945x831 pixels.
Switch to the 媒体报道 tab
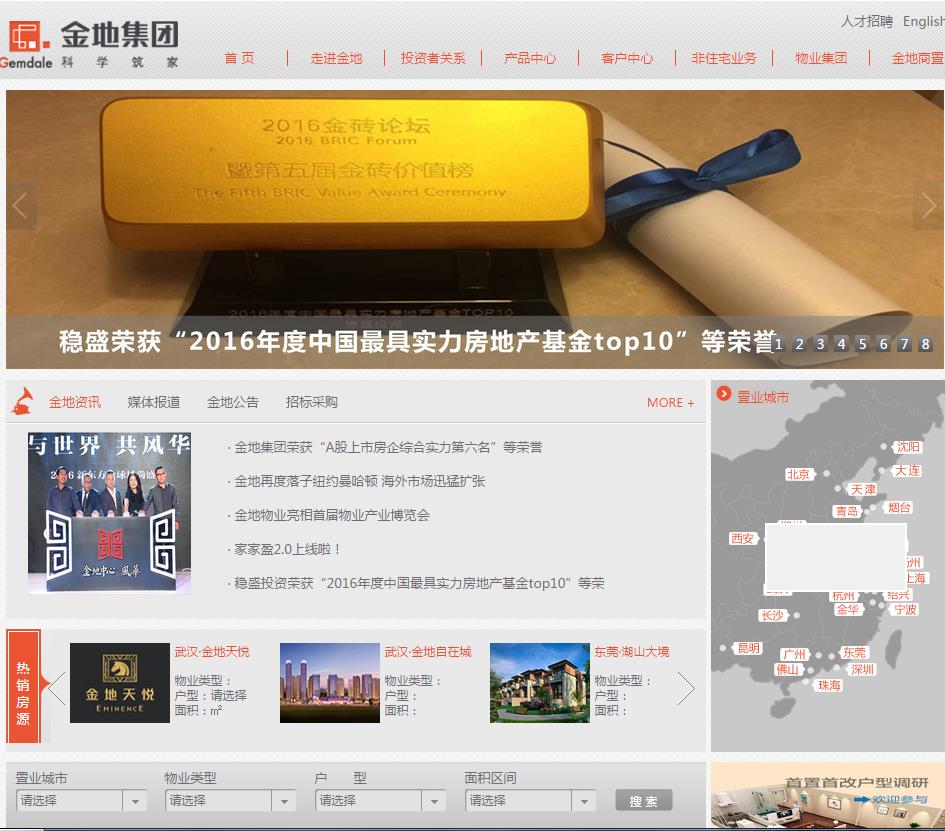click(x=154, y=402)
